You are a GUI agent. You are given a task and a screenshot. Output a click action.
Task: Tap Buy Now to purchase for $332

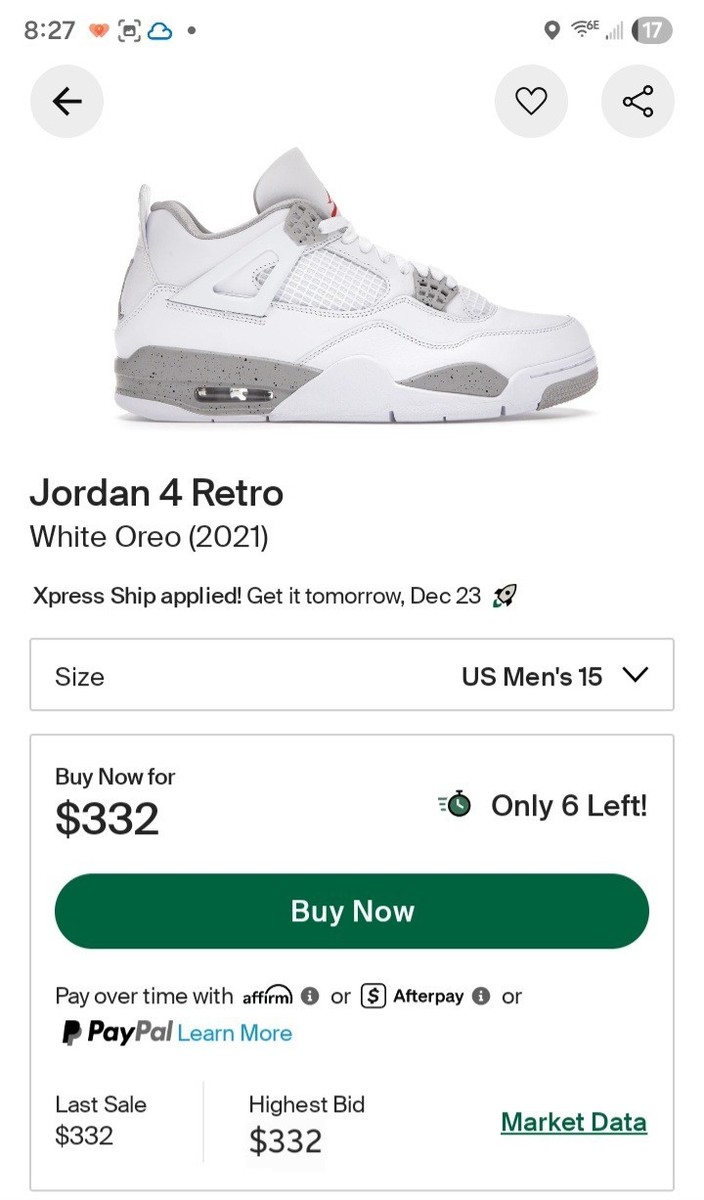pos(352,911)
